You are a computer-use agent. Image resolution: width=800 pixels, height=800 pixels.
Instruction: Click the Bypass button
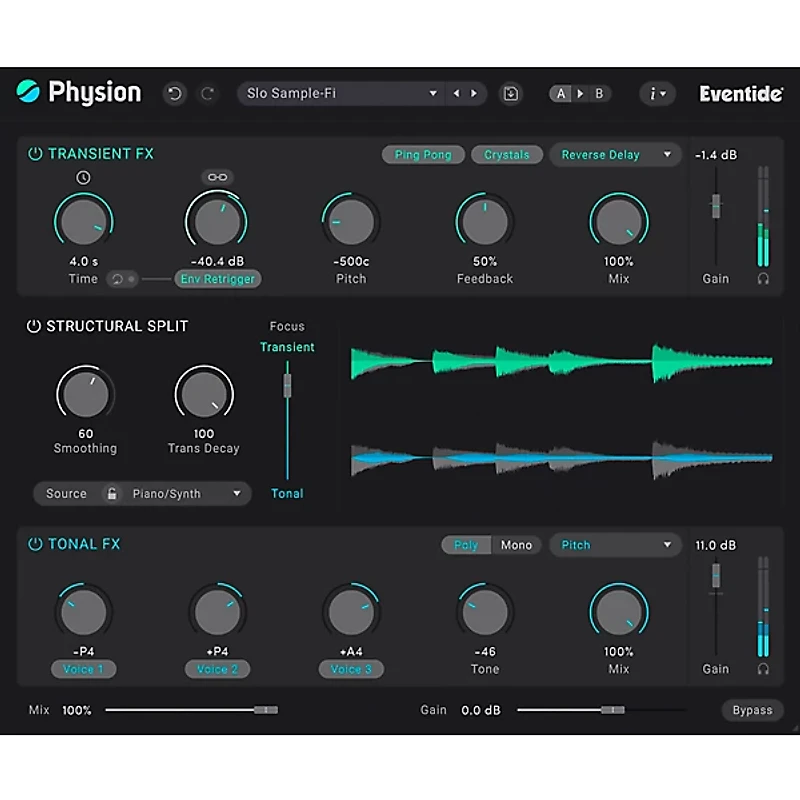click(x=753, y=710)
